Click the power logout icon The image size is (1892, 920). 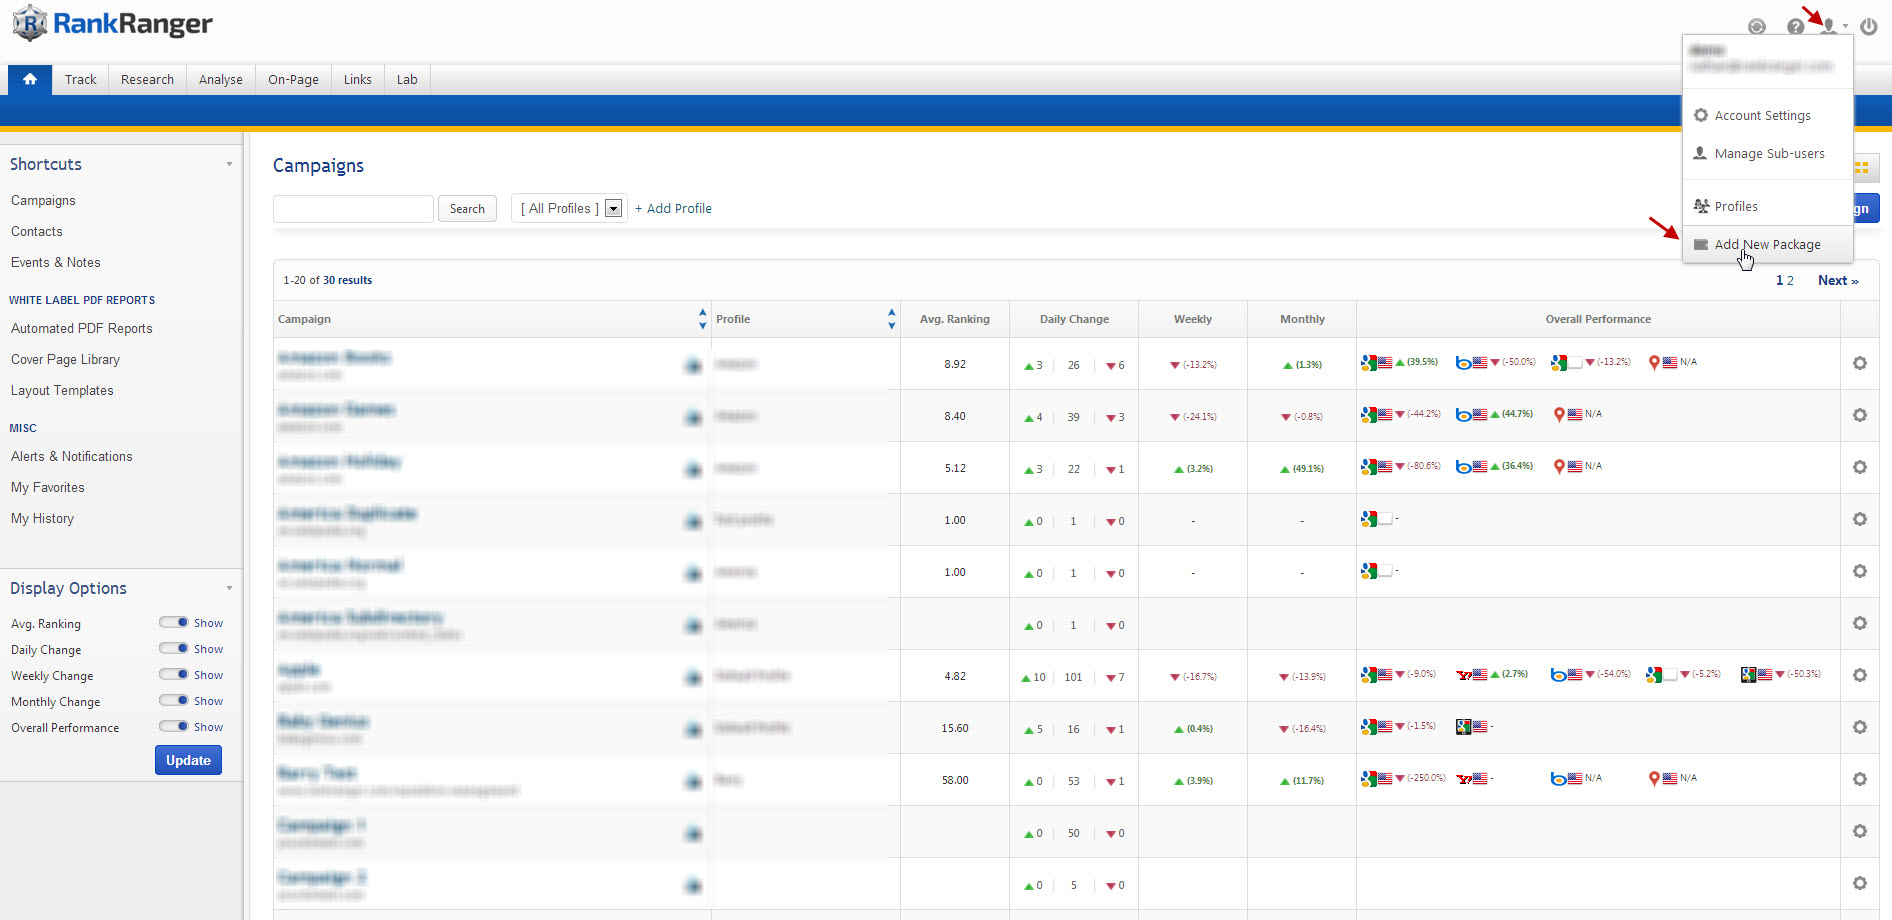[1868, 27]
